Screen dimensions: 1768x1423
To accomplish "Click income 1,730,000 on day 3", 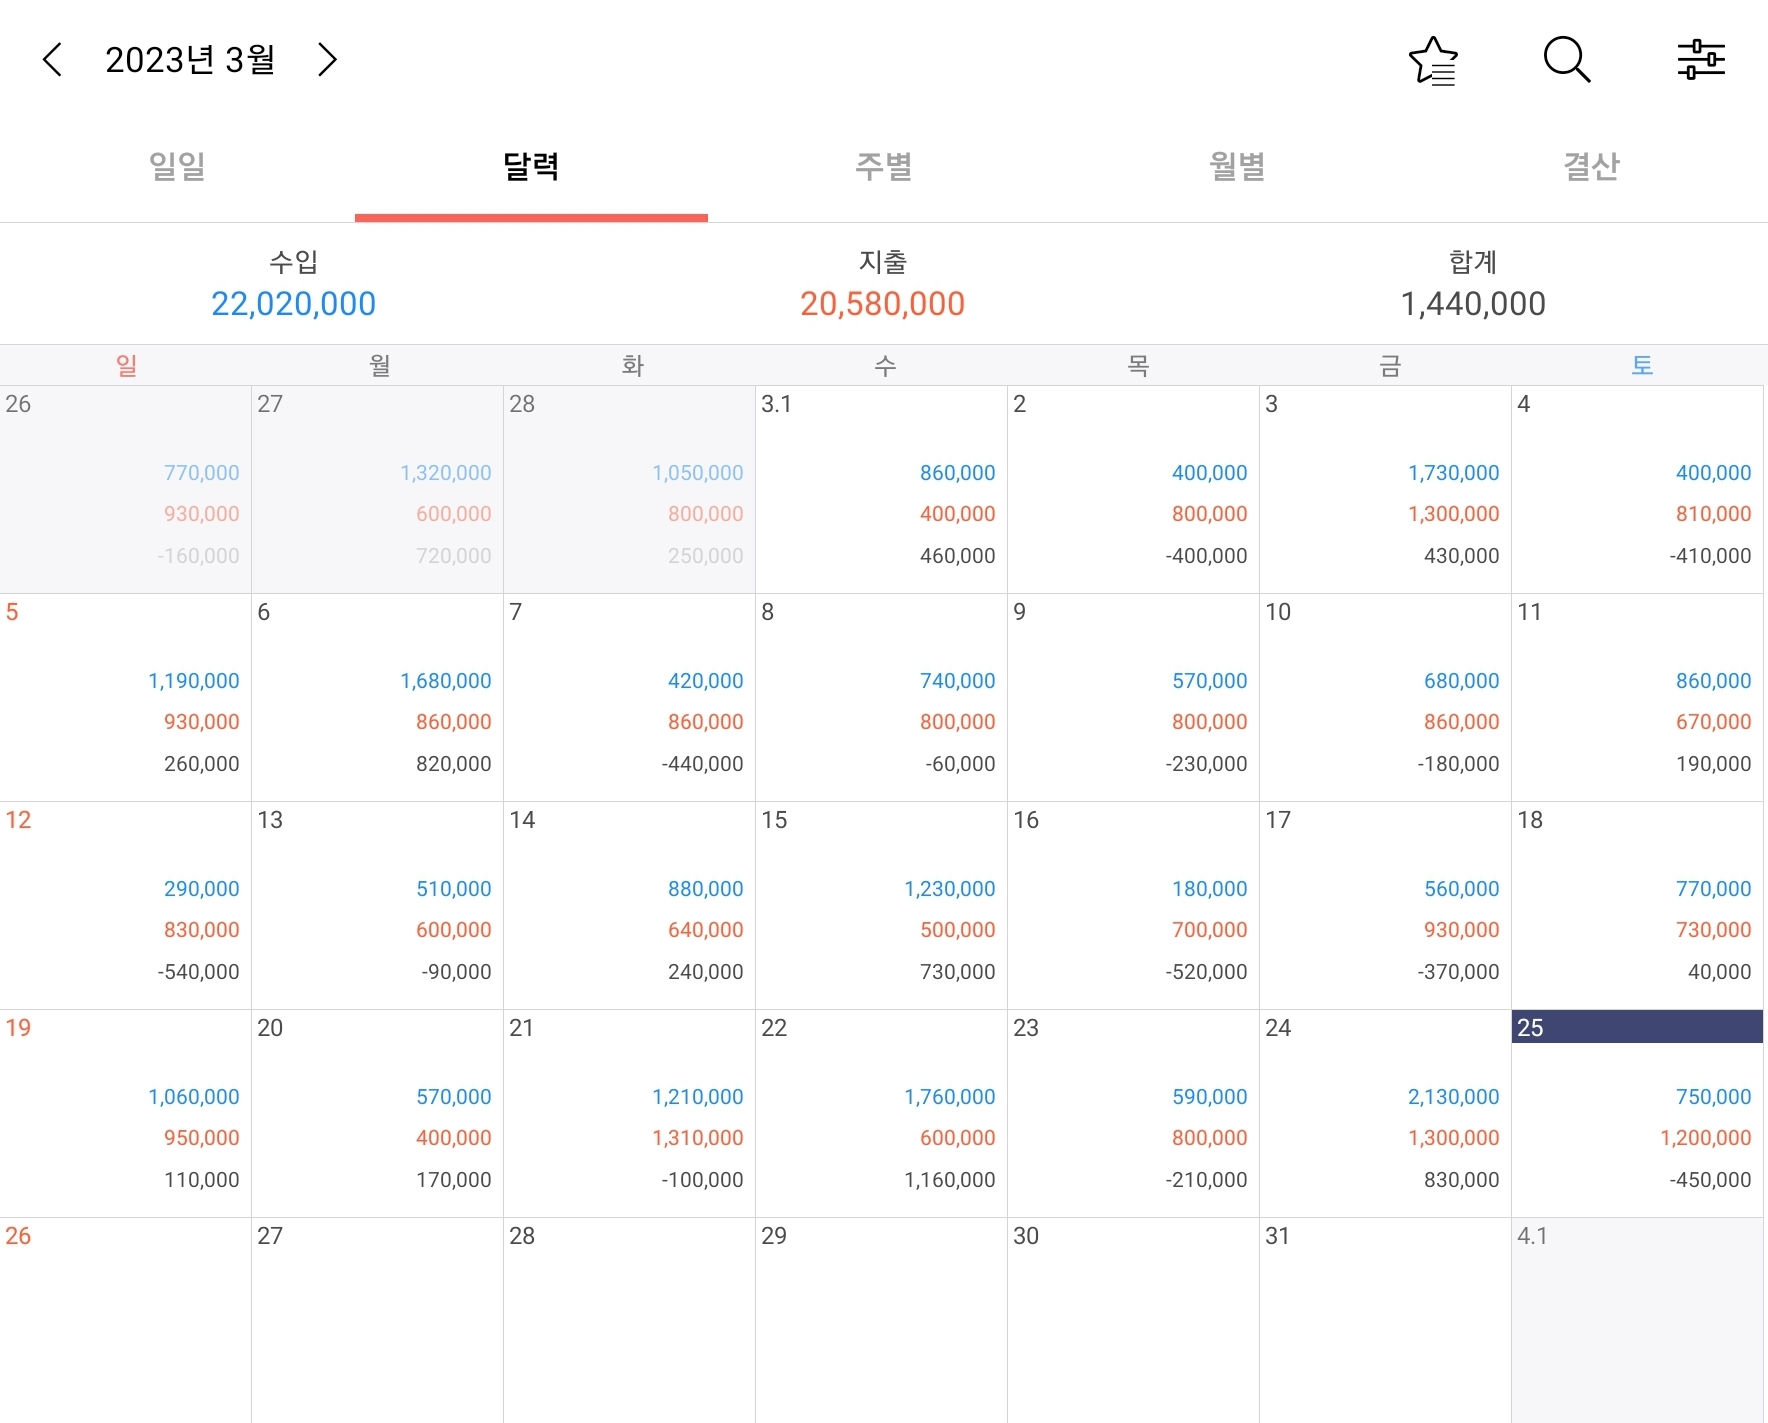I will coord(1454,473).
